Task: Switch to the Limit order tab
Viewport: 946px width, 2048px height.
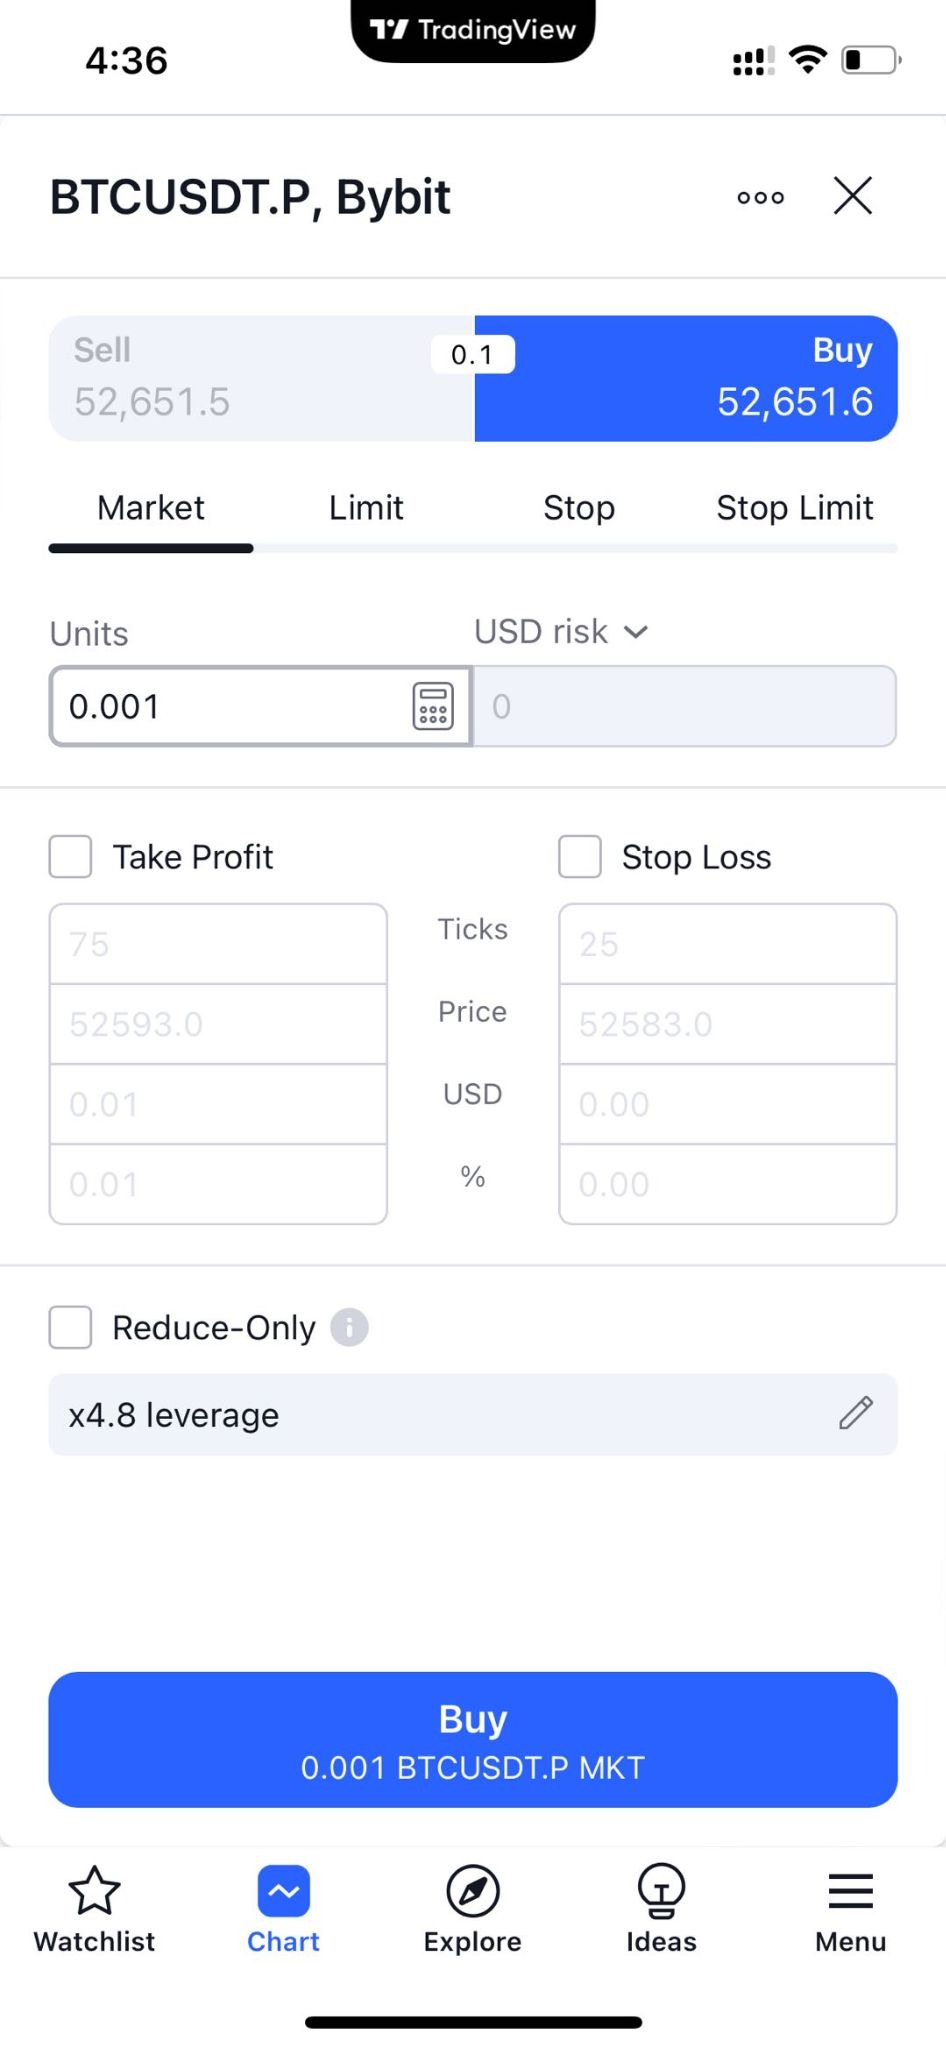Action: pyautogui.click(x=366, y=508)
